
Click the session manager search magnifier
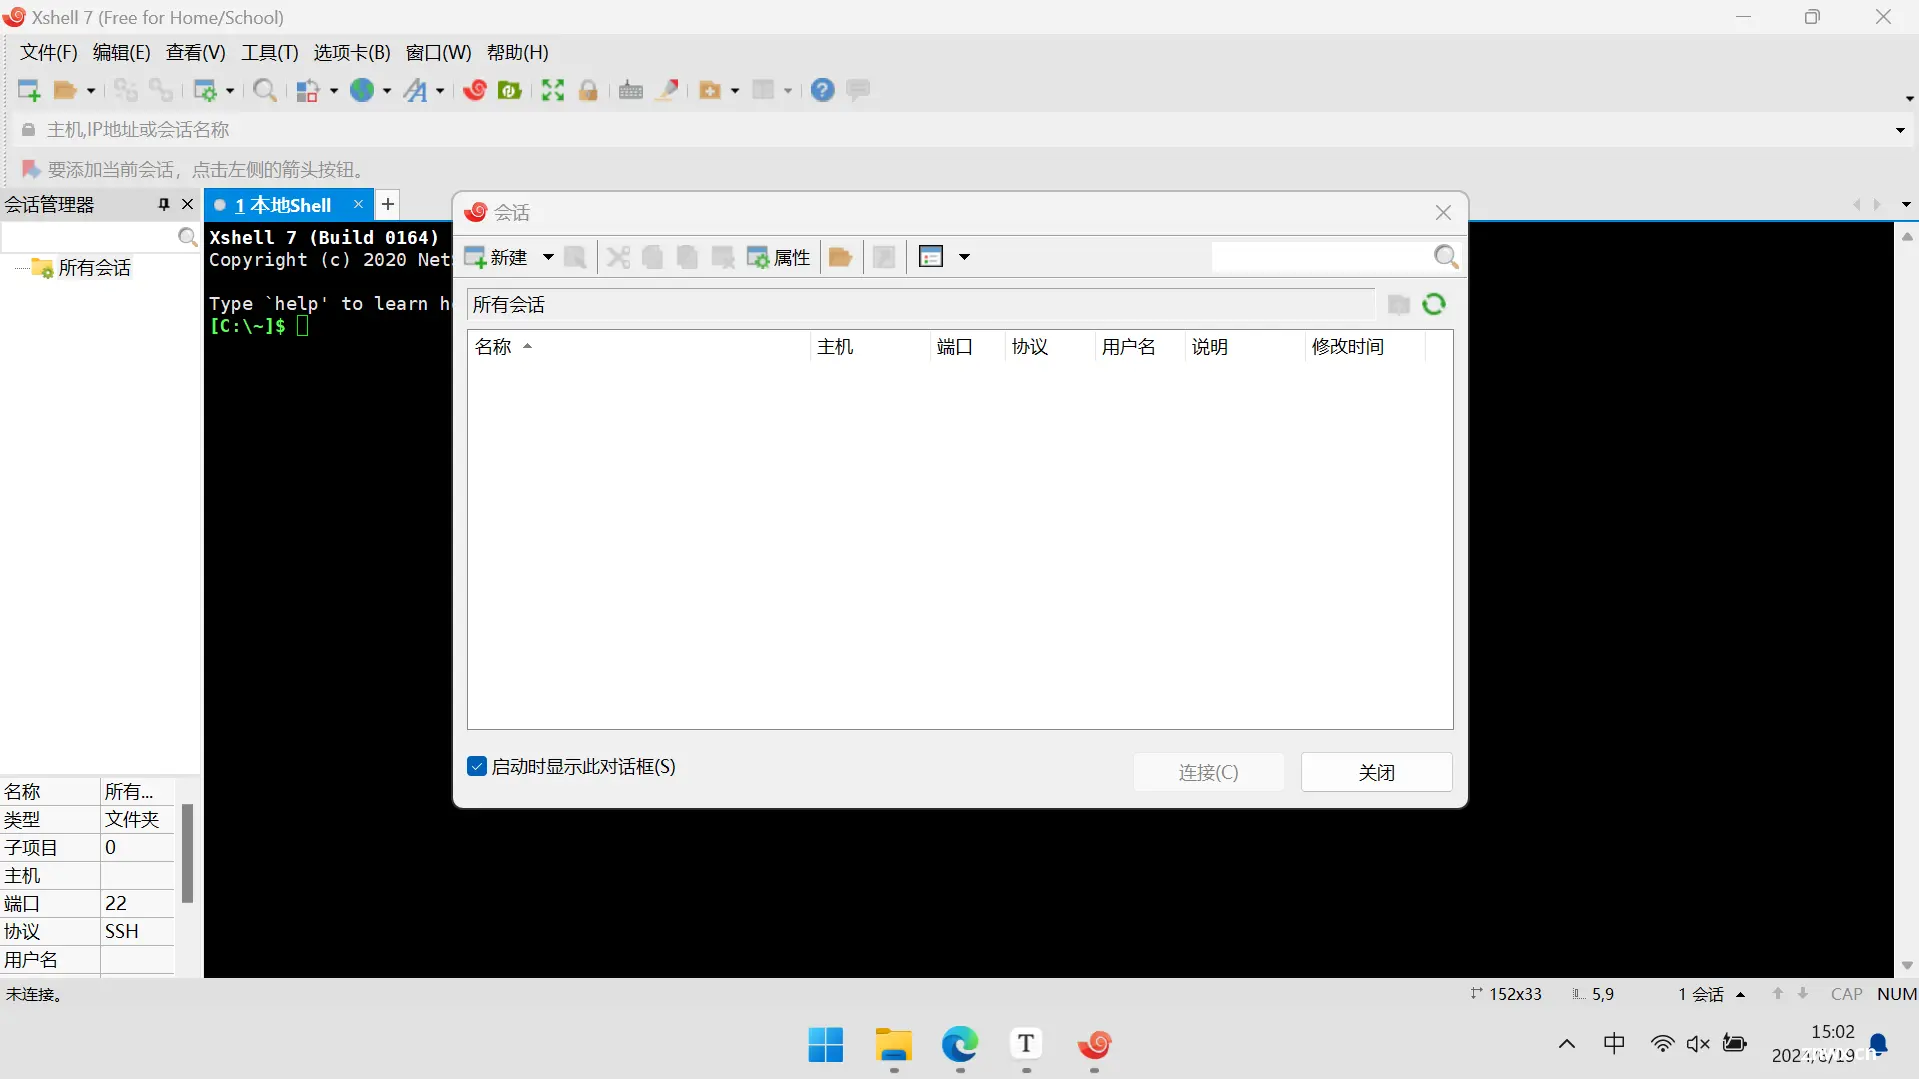coord(187,237)
